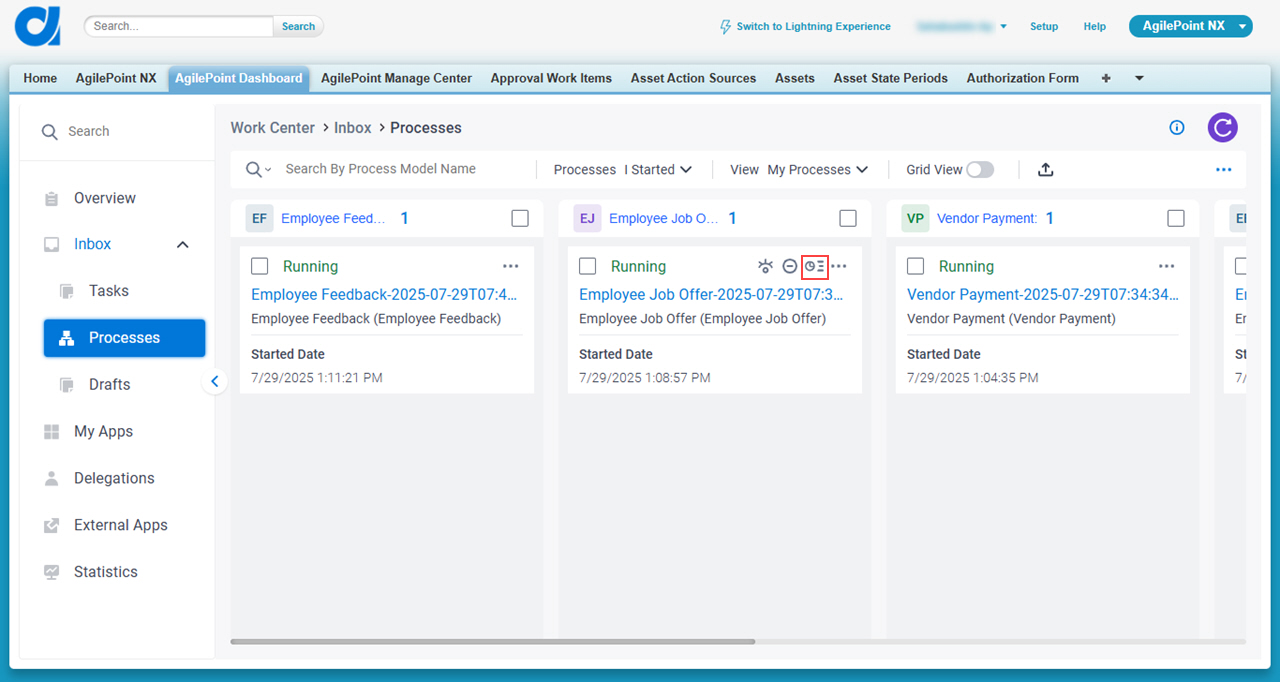The height and width of the screenshot is (682, 1280).
Task: Open the blue toolbar ellipsis menu
Action: 1223,170
